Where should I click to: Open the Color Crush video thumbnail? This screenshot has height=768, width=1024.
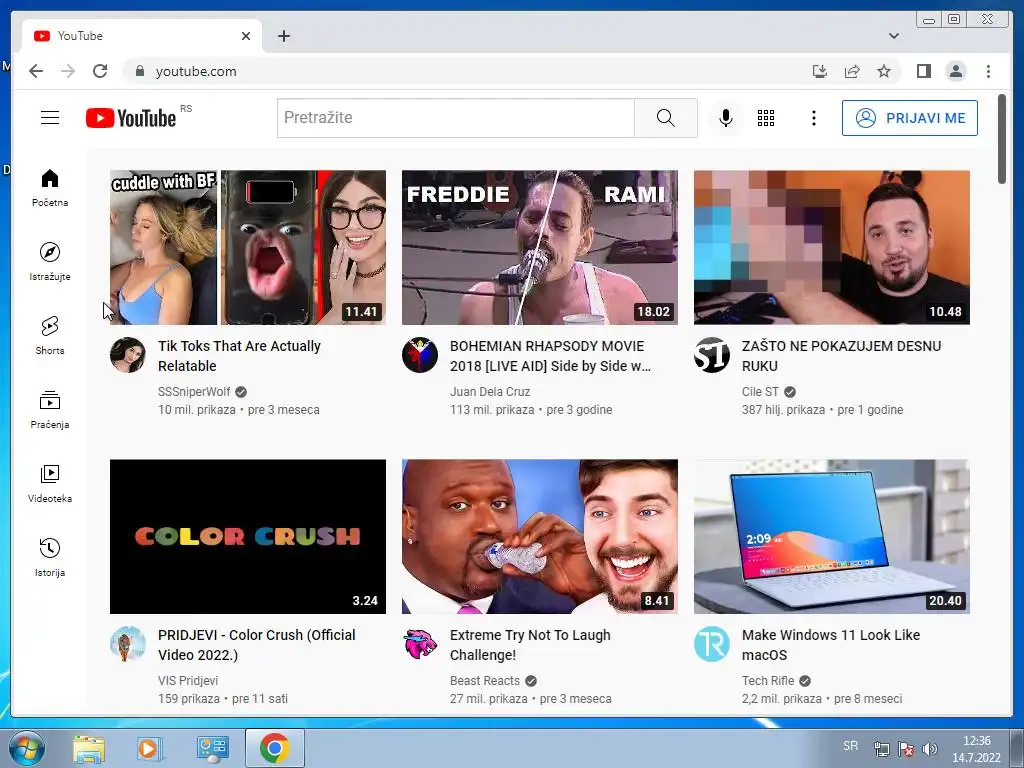coord(248,536)
